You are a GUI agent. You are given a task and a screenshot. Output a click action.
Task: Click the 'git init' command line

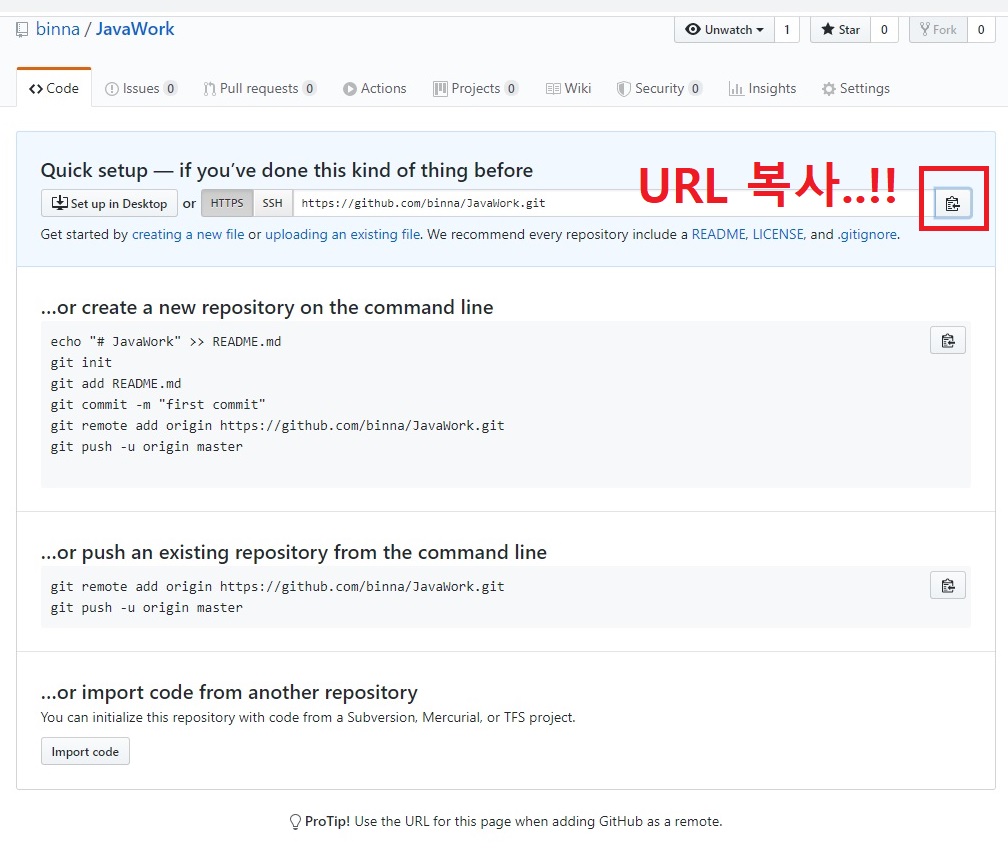point(81,363)
